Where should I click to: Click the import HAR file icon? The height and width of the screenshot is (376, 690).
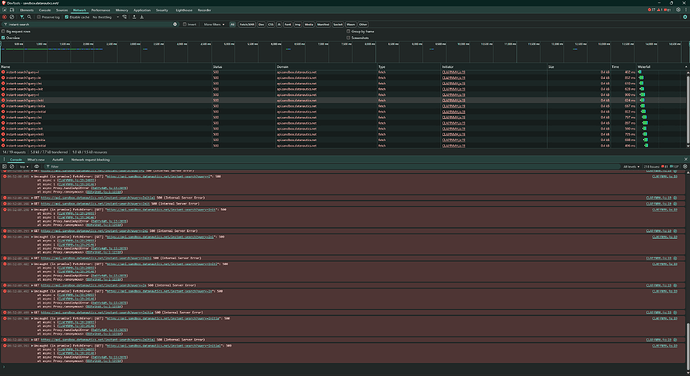point(134,17)
